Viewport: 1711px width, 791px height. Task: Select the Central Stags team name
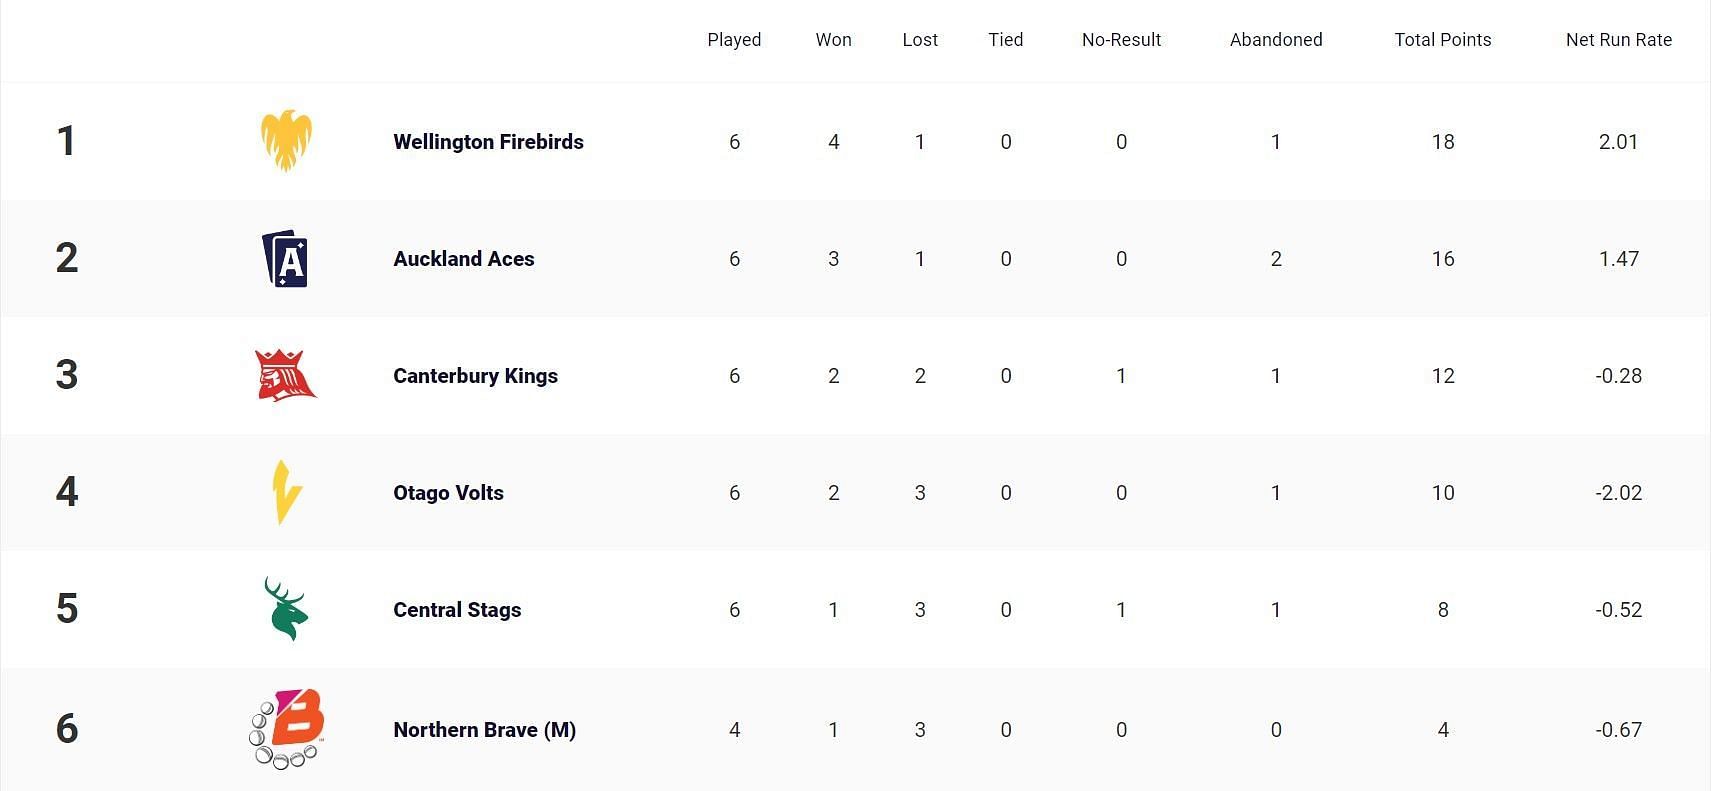(x=457, y=610)
